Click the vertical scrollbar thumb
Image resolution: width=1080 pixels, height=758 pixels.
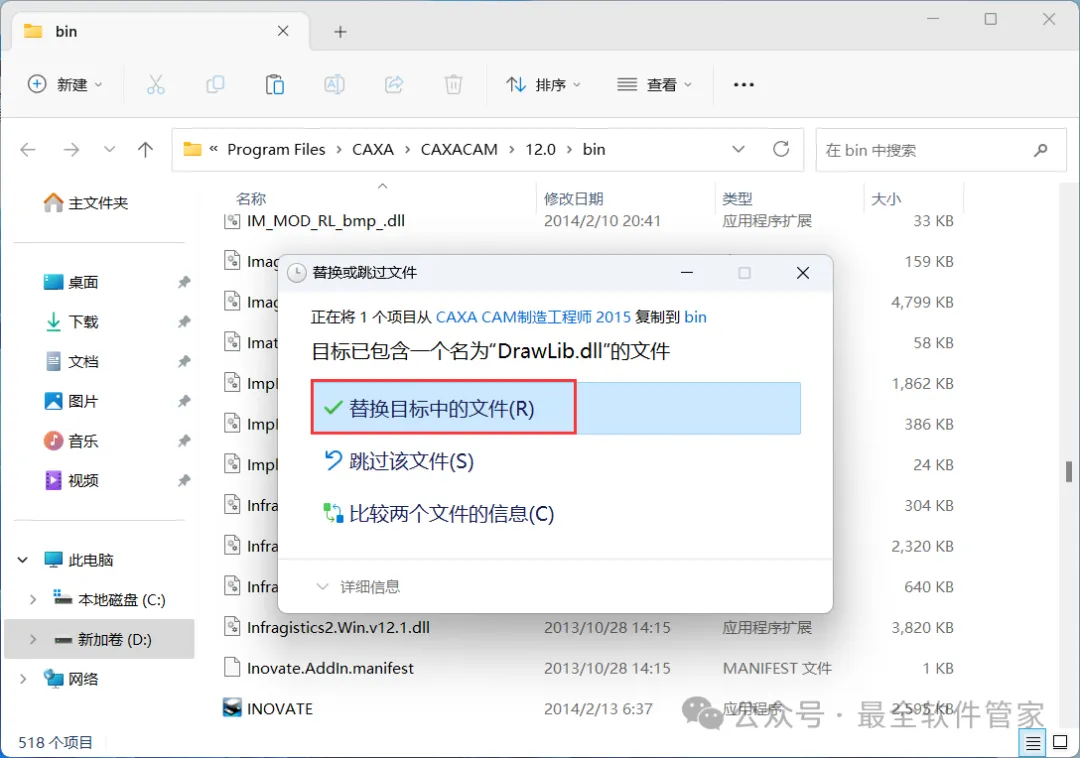point(1068,472)
